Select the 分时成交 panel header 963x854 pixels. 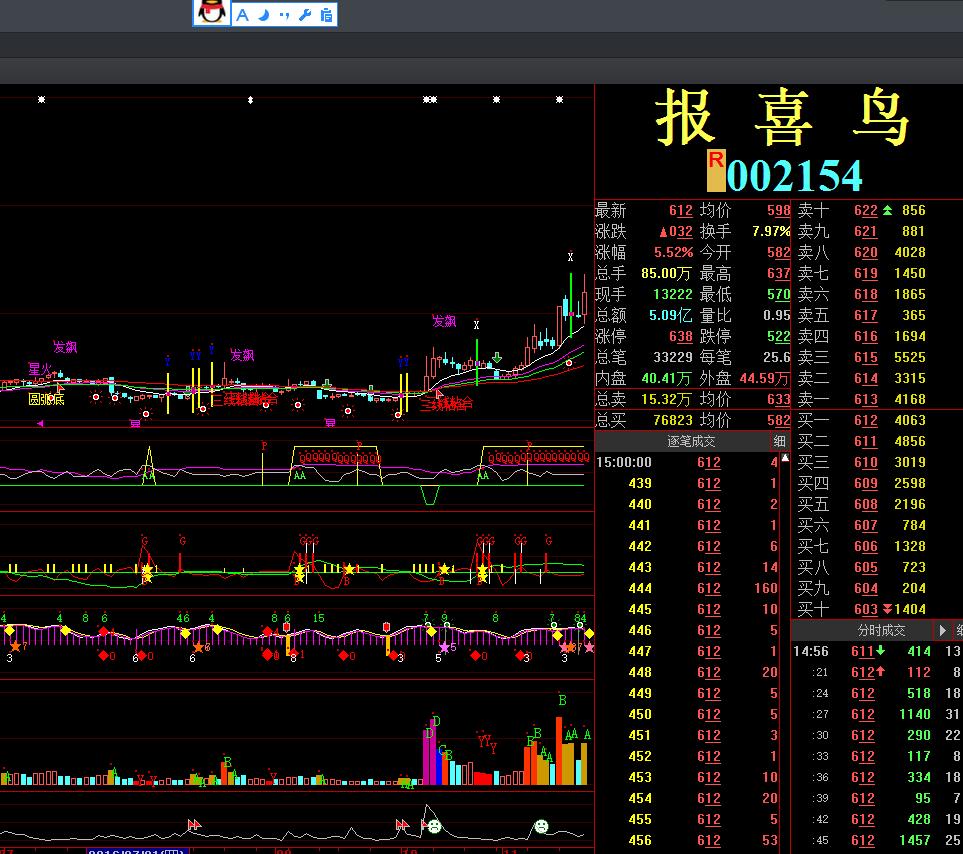tap(881, 630)
